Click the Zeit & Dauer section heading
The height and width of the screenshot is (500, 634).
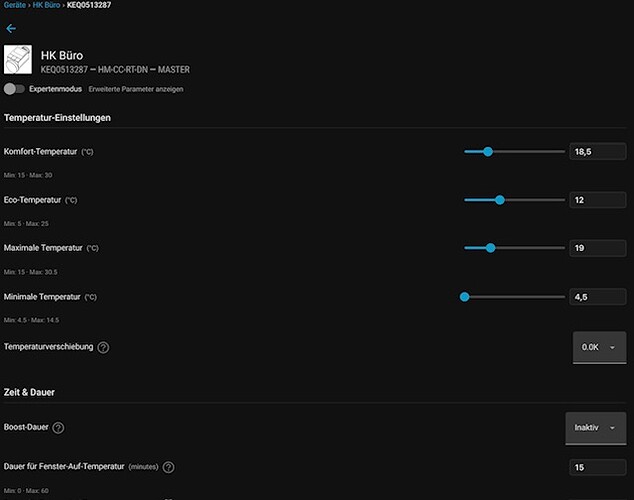(29, 392)
